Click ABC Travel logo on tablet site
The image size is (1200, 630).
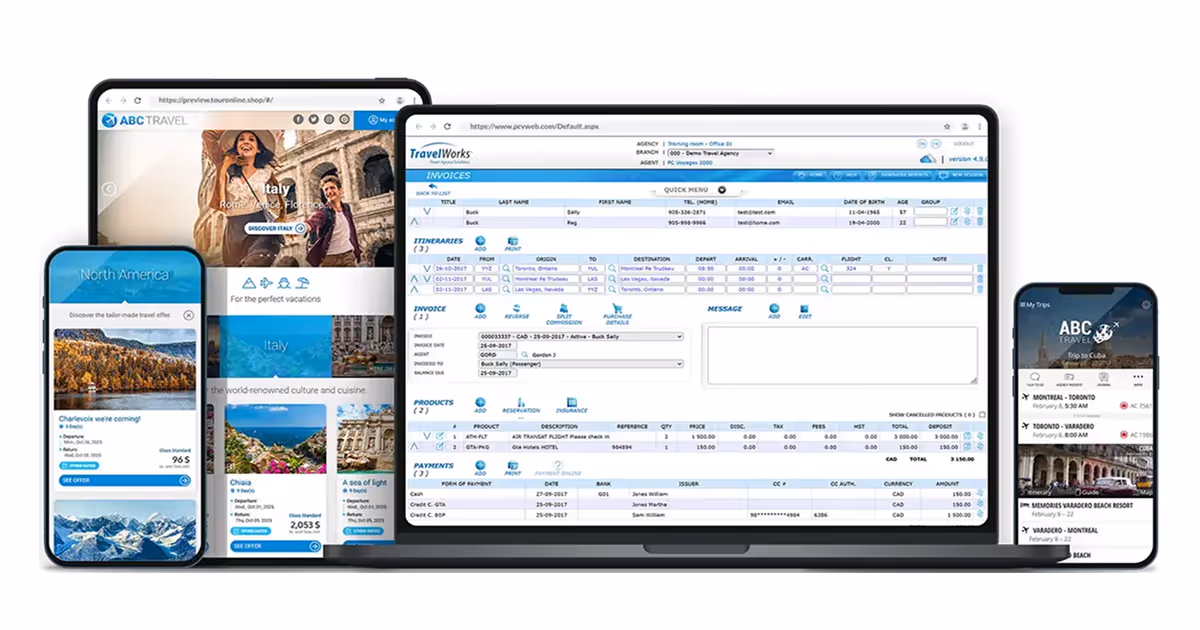tap(145, 120)
